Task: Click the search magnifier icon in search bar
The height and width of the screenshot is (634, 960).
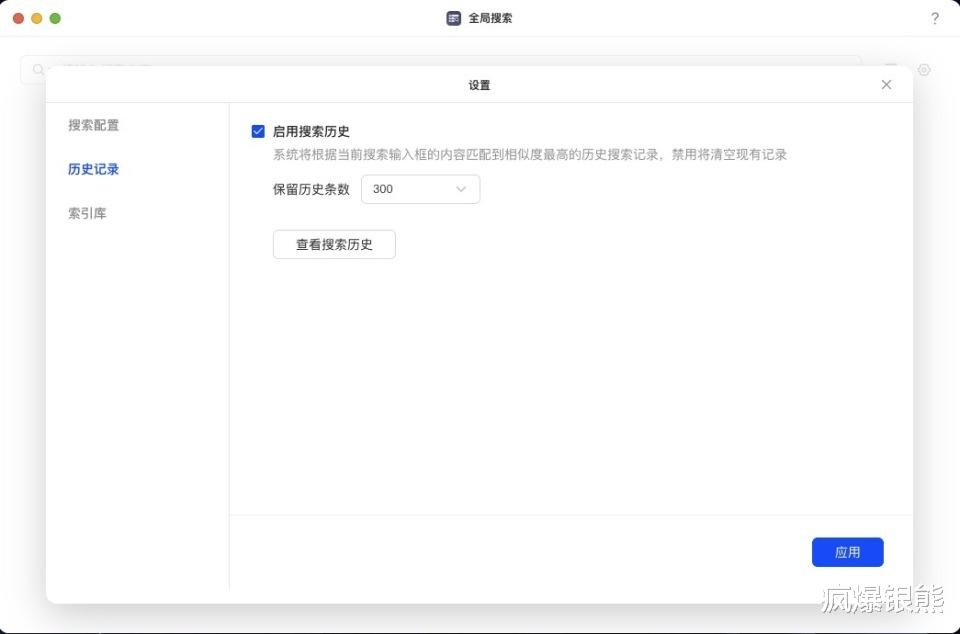Action: (38, 69)
